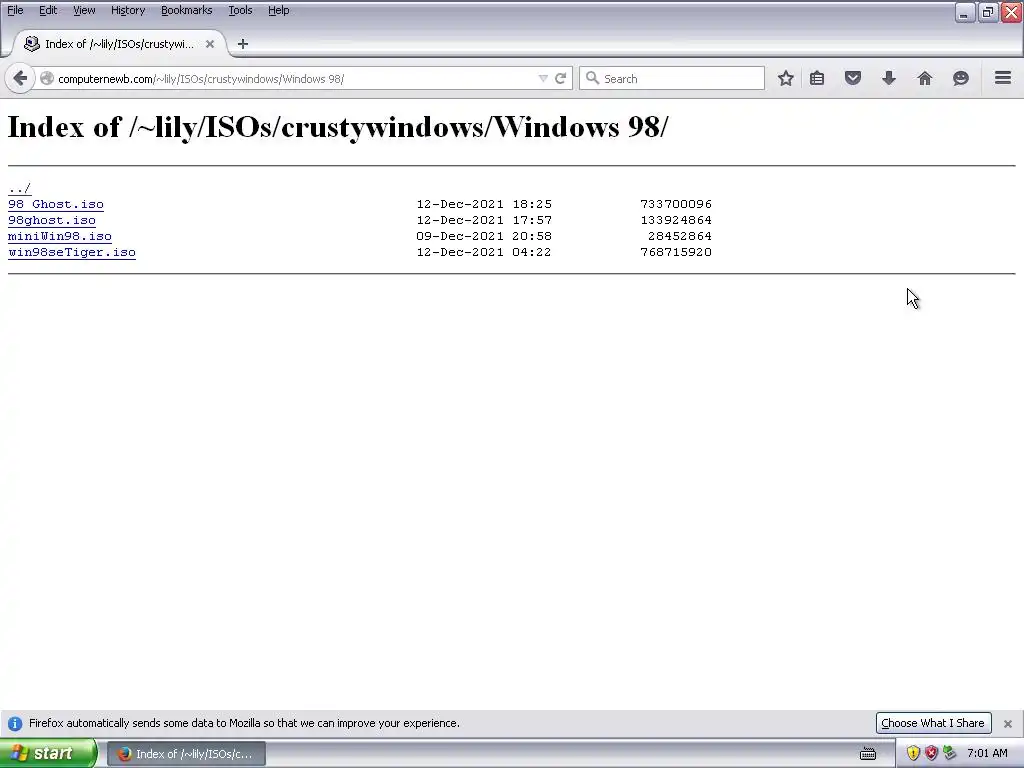Open the File menu
The height and width of the screenshot is (768, 1024).
coord(15,10)
